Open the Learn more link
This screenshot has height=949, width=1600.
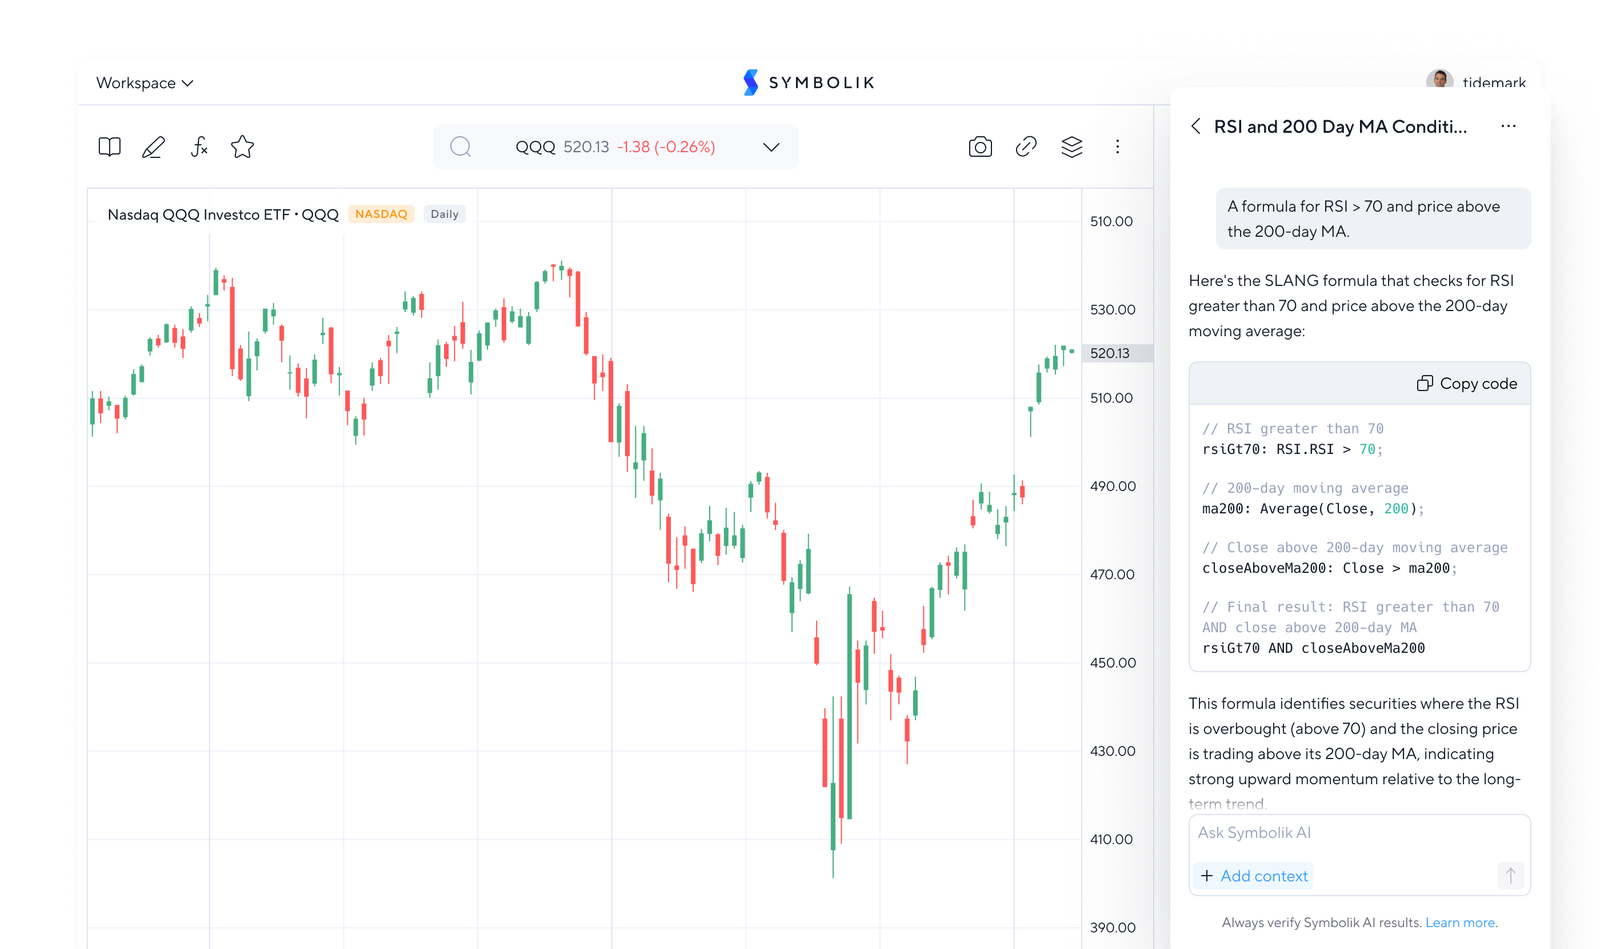[1461, 922]
